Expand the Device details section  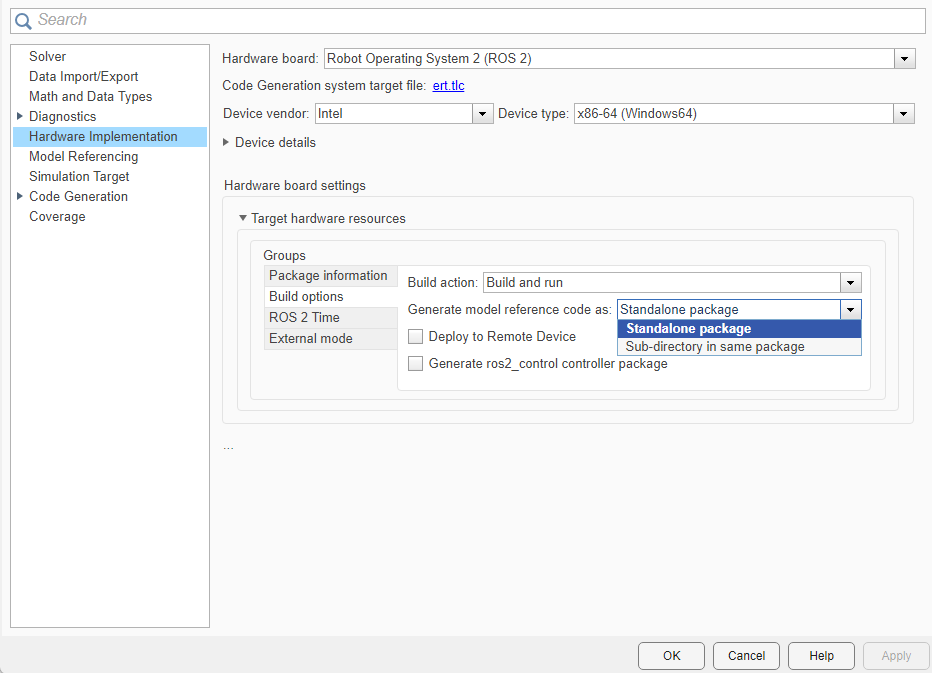(225, 142)
